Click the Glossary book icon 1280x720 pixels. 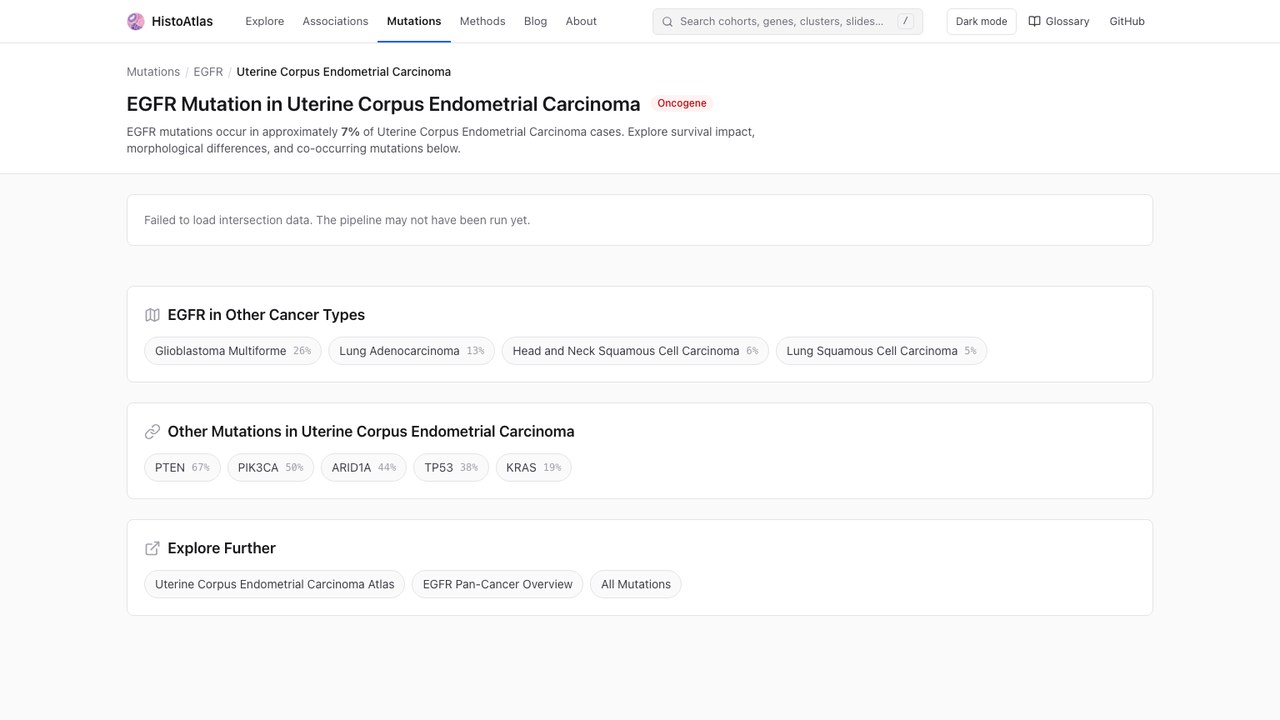click(x=1034, y=21)
